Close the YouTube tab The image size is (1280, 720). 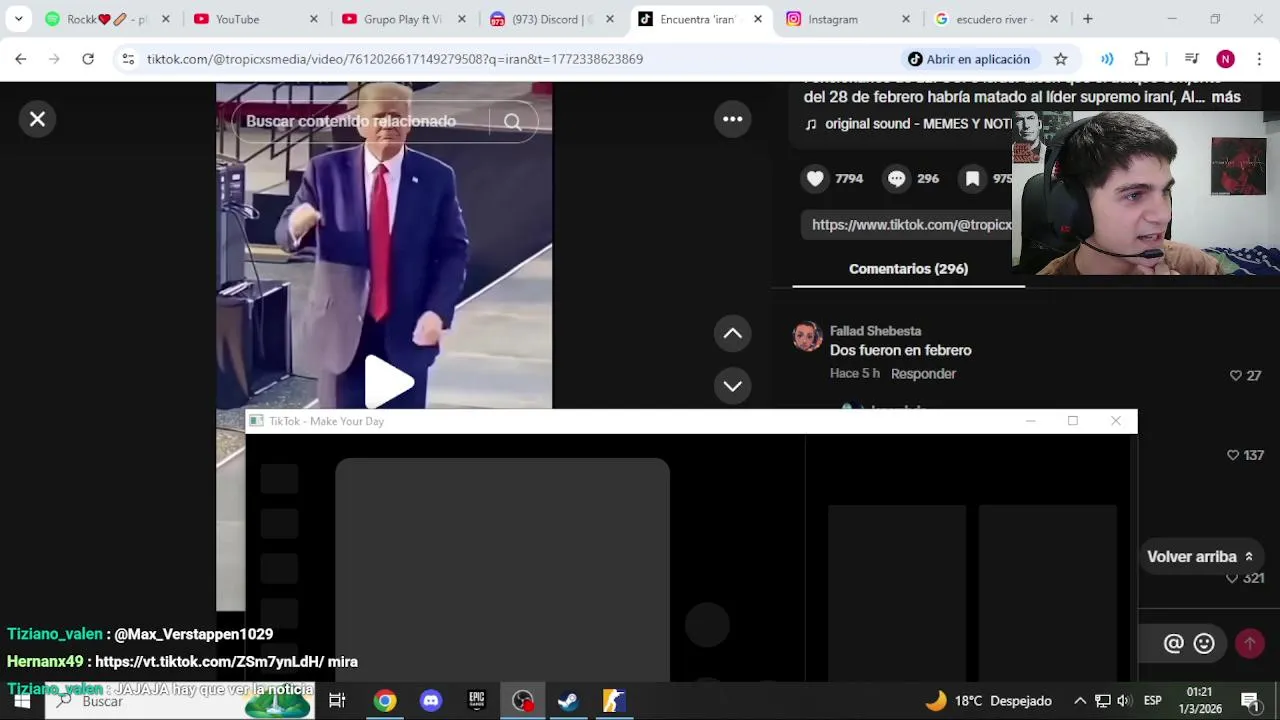point(314,19)
